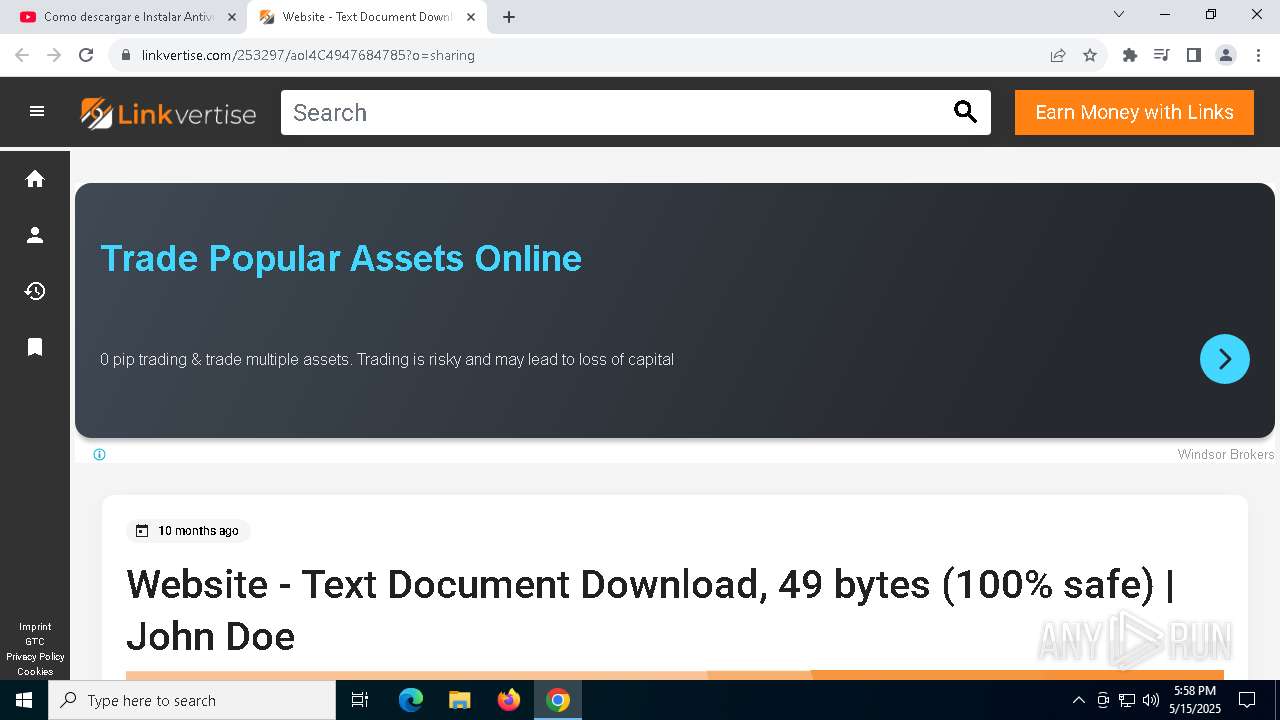Click the Website - Text Document Download title

pyautogui.click(x=650, y=610)
